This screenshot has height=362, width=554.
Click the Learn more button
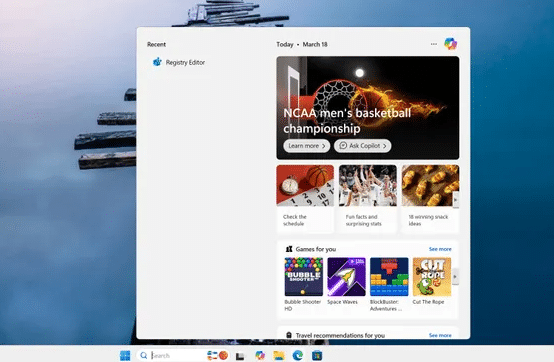(x=307, y=146)
